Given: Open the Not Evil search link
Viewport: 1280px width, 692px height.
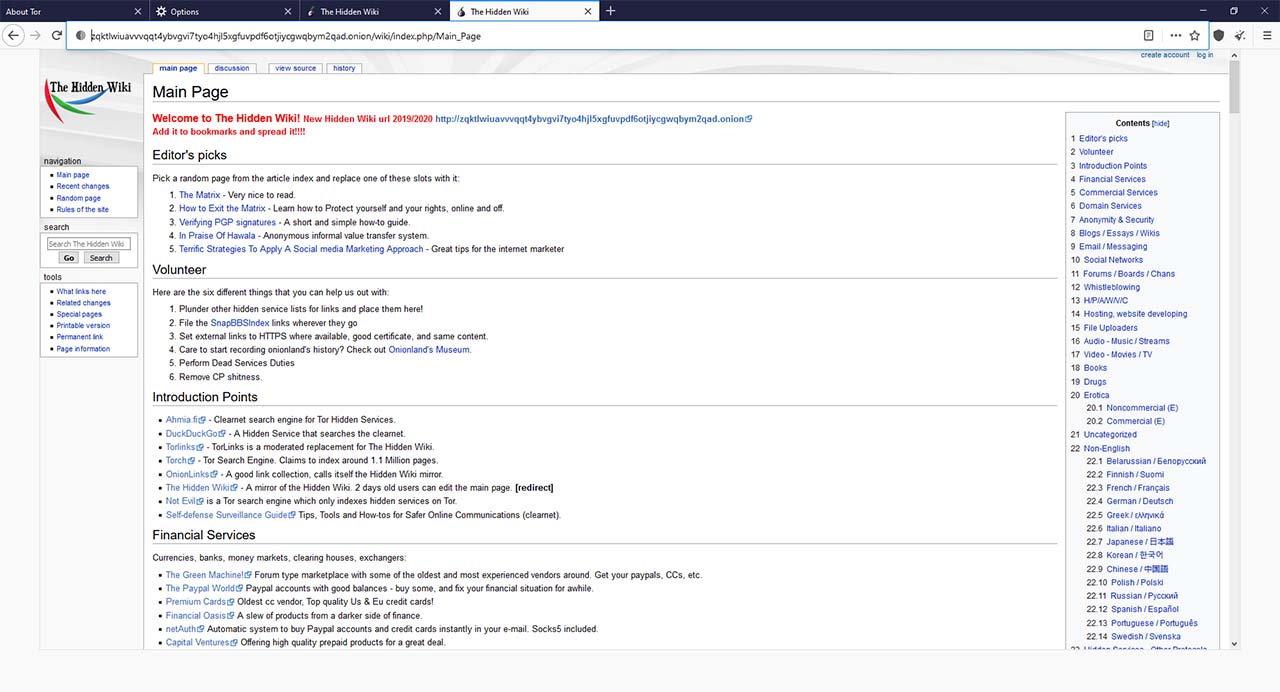Looking at the screenshot, I should pos(184,501).
